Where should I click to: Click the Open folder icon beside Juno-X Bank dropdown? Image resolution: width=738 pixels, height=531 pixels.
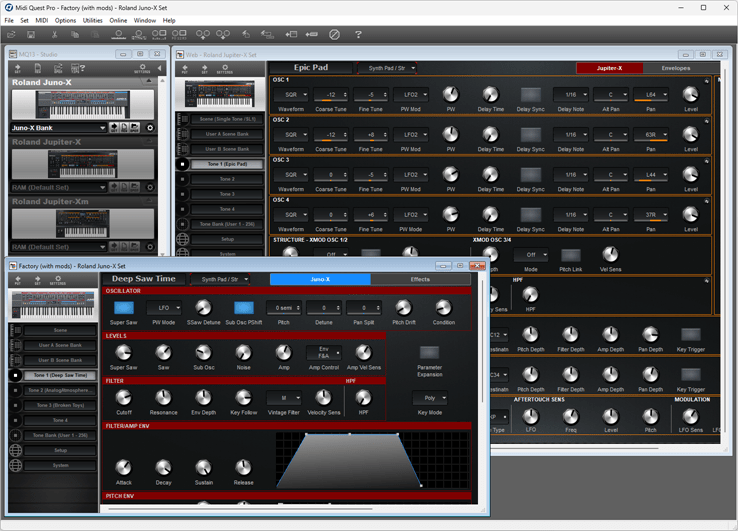coord(135,128)
